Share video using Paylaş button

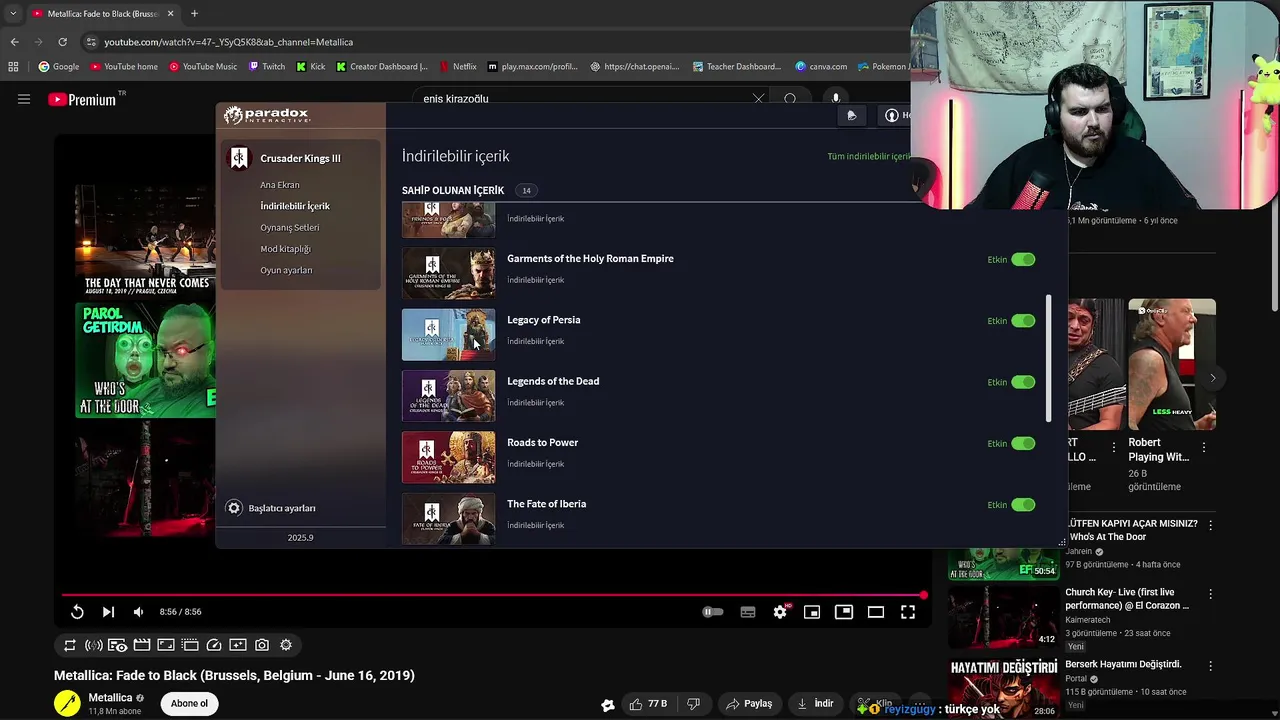pos(749,704)
